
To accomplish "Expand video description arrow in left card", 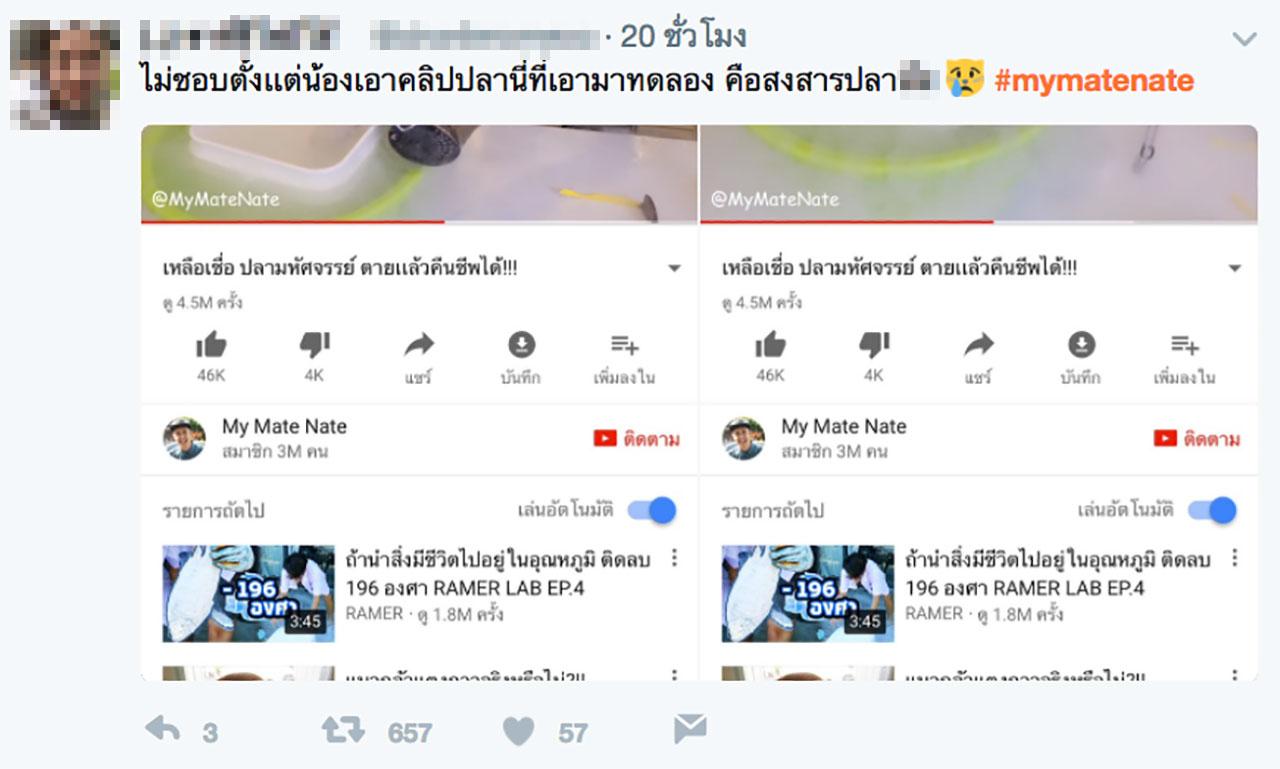I will coord(674,269).
